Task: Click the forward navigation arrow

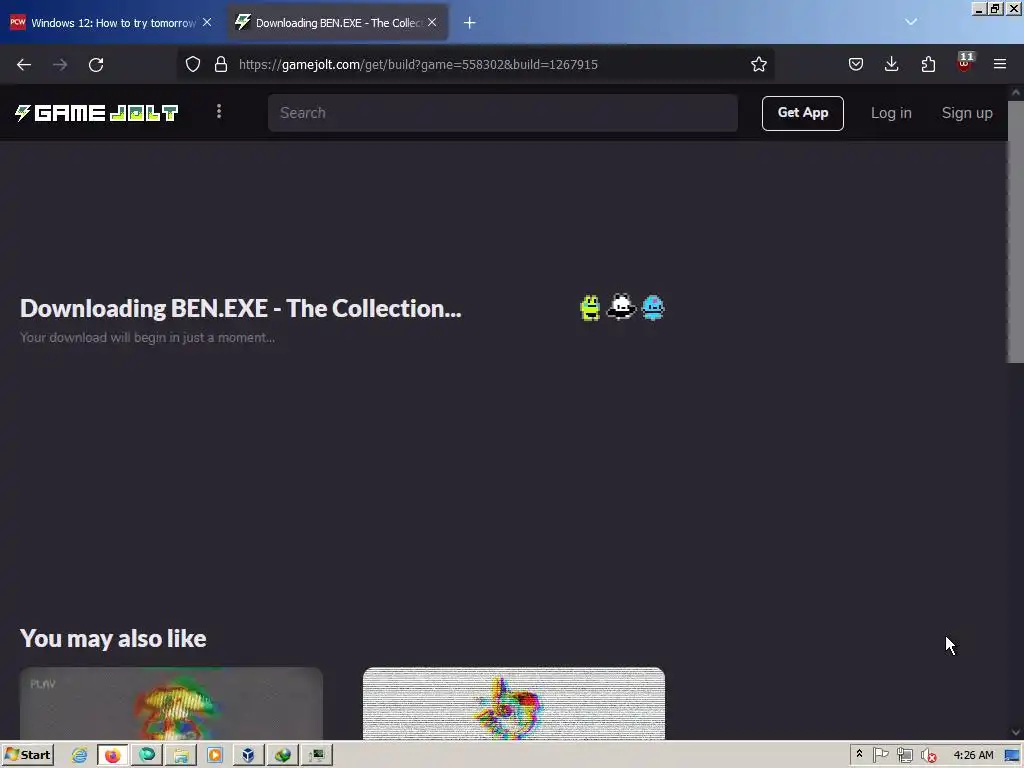Action: [60, 65]
